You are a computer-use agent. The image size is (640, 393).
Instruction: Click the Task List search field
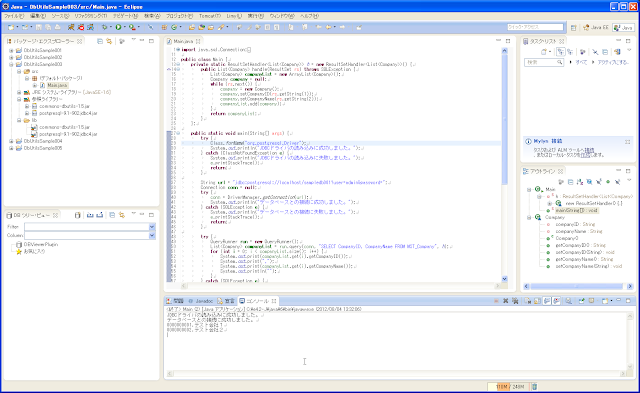544,62
